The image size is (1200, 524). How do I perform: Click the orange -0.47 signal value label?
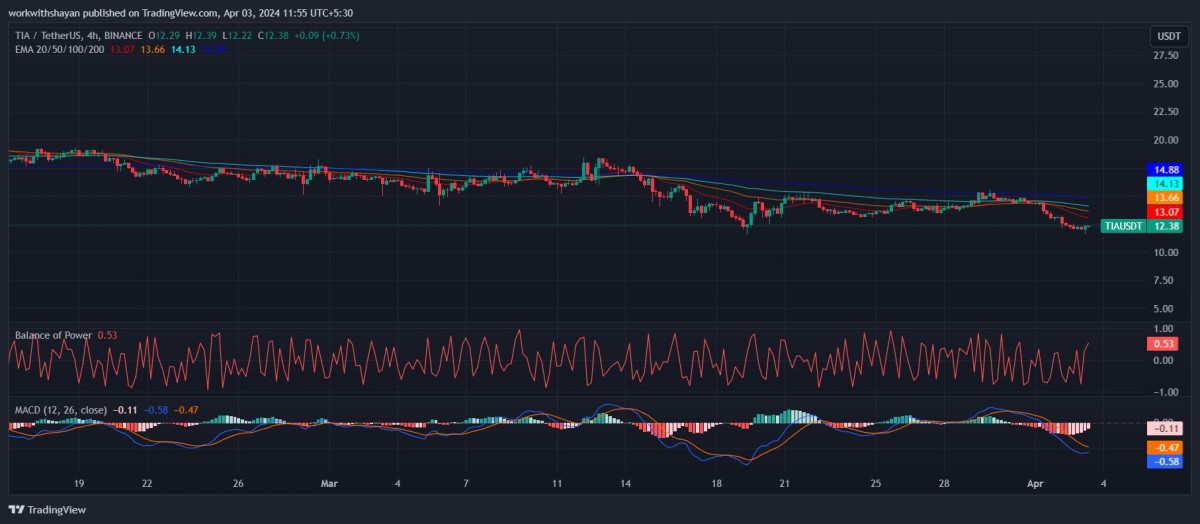pyautogui.click(x=1164, y=447)
